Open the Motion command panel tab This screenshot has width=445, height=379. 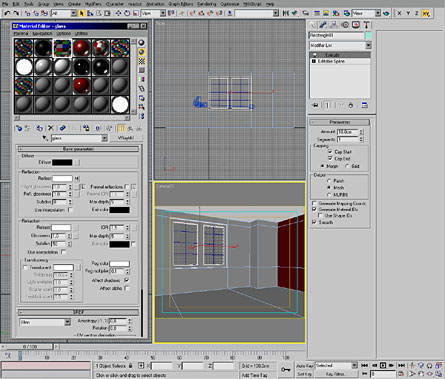(x=345, y=25)
